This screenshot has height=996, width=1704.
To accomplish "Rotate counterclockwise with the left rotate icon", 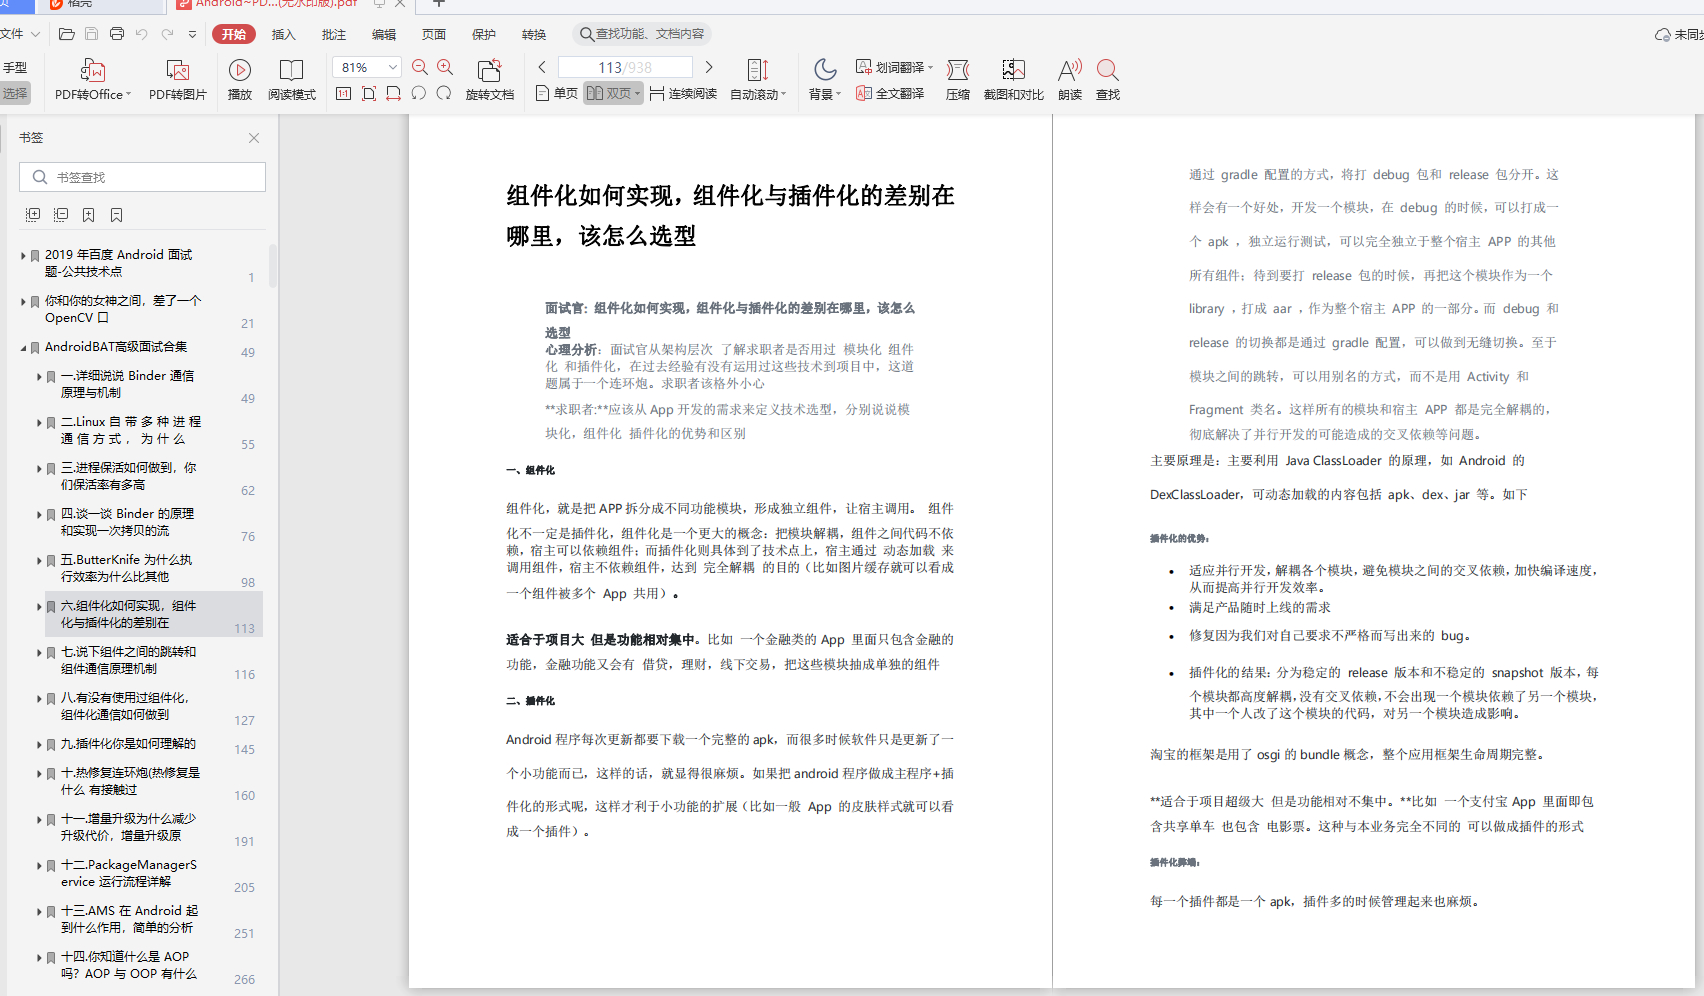I will tap(419, 94).
